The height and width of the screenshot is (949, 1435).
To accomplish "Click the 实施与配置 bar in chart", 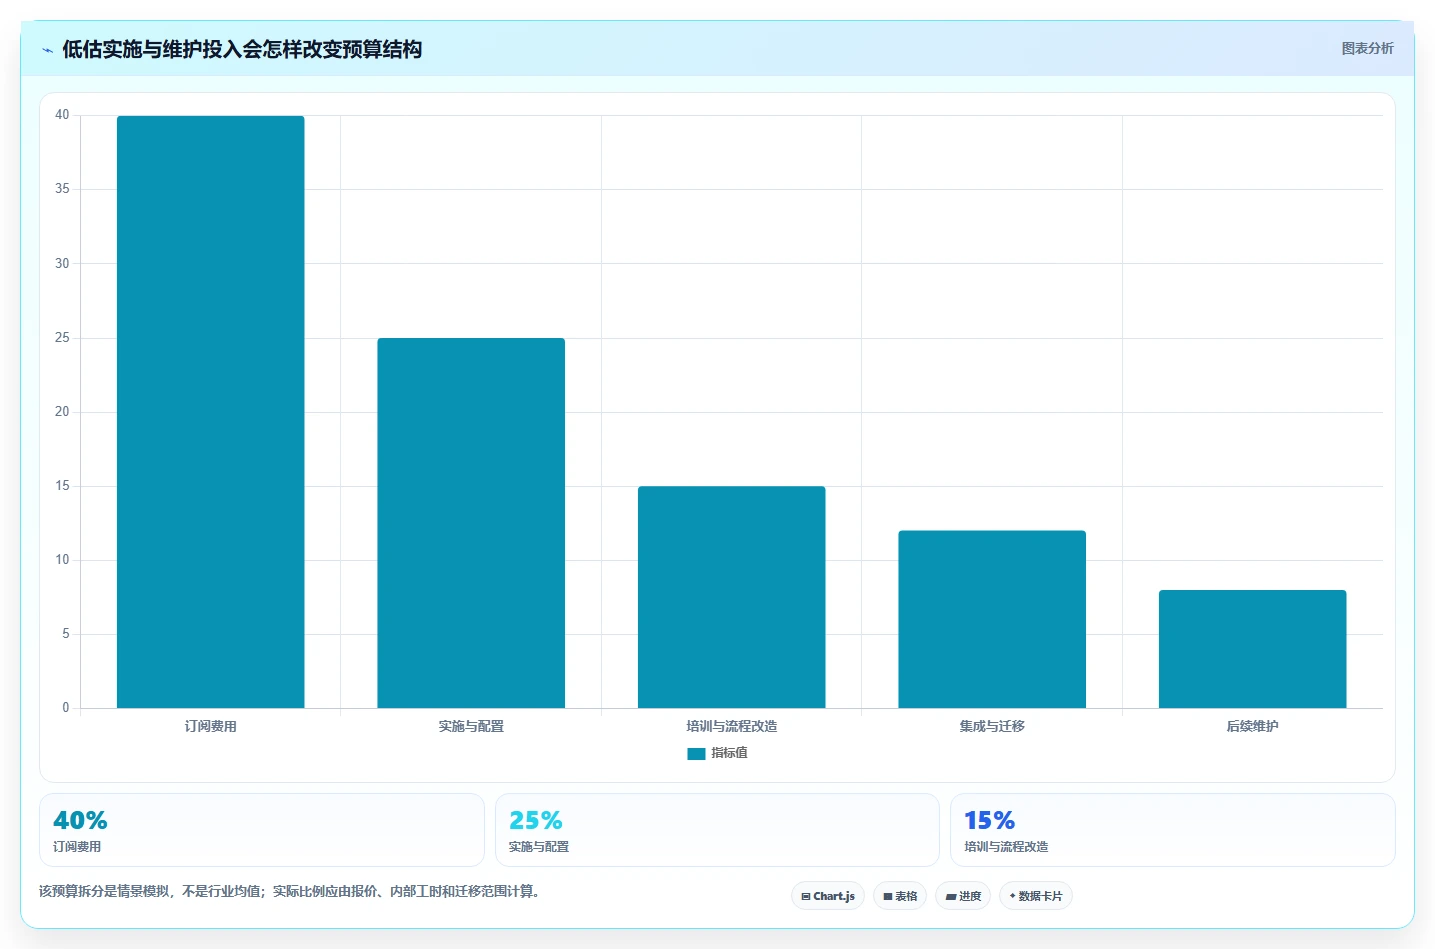I will 471,523.
